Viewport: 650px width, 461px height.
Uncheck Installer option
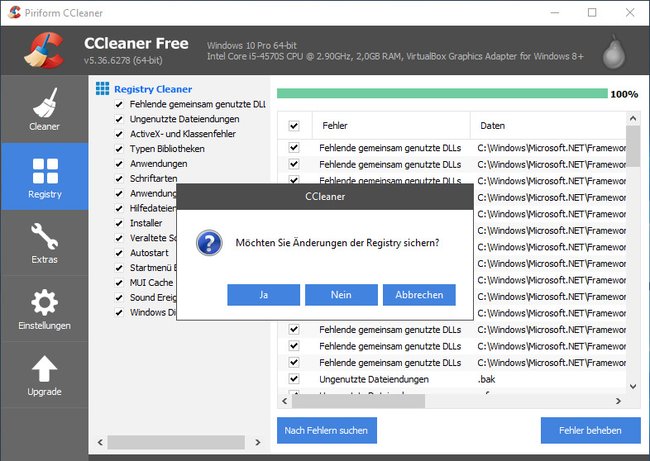pyautogui.click(x=119, y=223)
